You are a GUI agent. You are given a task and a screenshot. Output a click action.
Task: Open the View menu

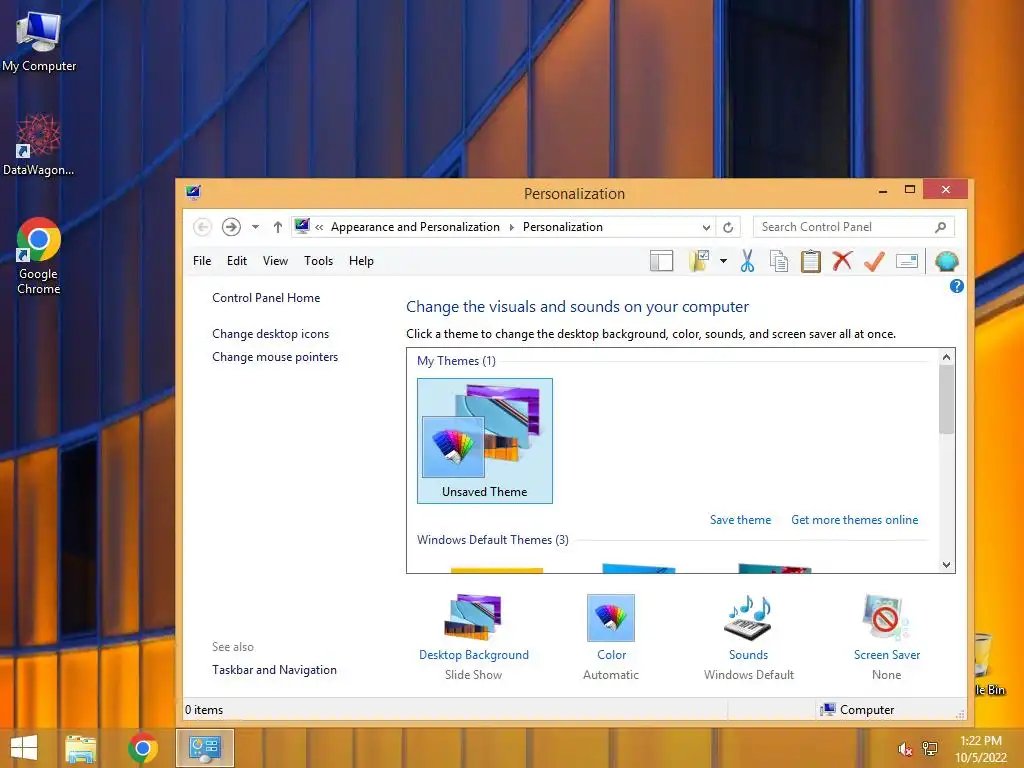pyautogui.click(x=275, y=261)
